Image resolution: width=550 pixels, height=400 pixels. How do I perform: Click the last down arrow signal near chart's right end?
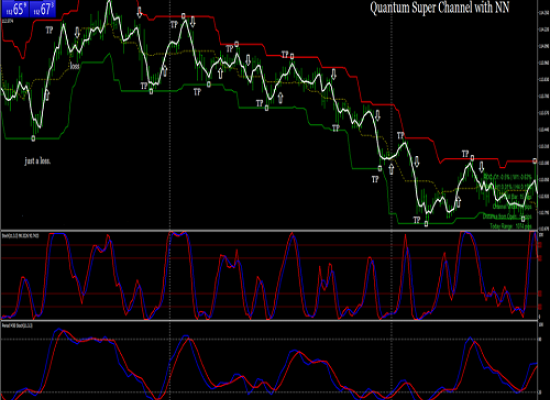click(x=481, y=167)
